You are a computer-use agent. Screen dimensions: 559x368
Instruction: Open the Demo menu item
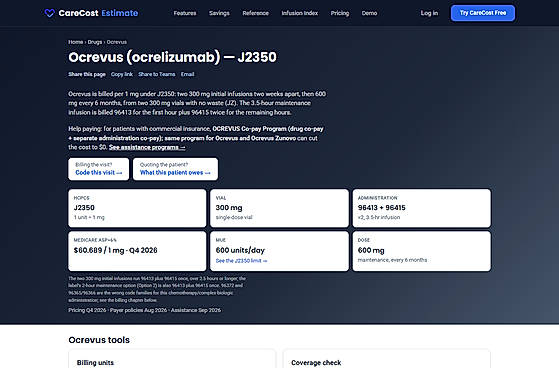tap(369, 13)
